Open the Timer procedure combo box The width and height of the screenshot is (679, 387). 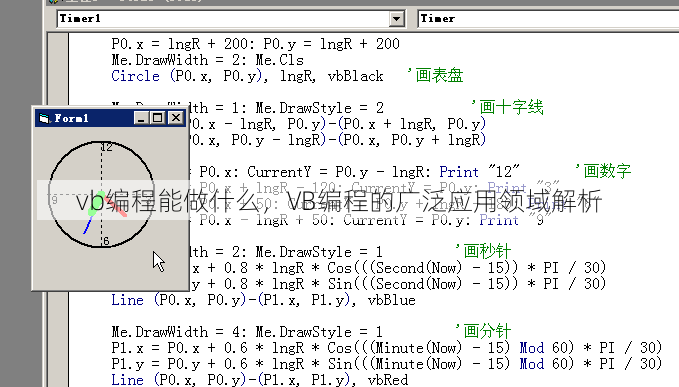click(x=548, y=19)
